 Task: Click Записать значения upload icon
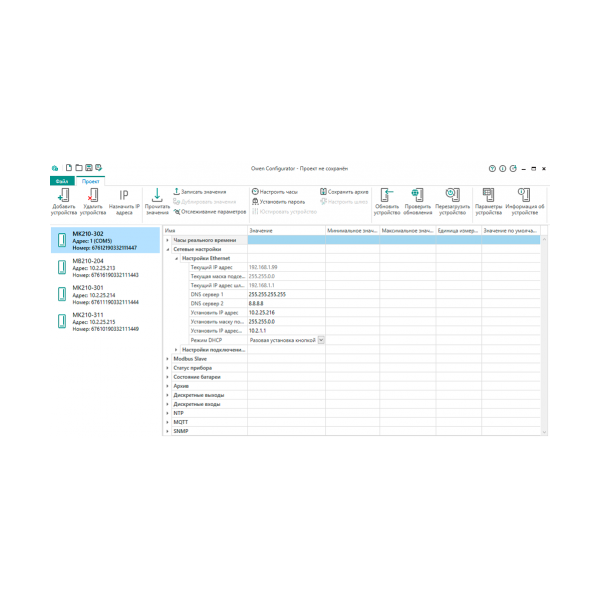tap(176, 191)
